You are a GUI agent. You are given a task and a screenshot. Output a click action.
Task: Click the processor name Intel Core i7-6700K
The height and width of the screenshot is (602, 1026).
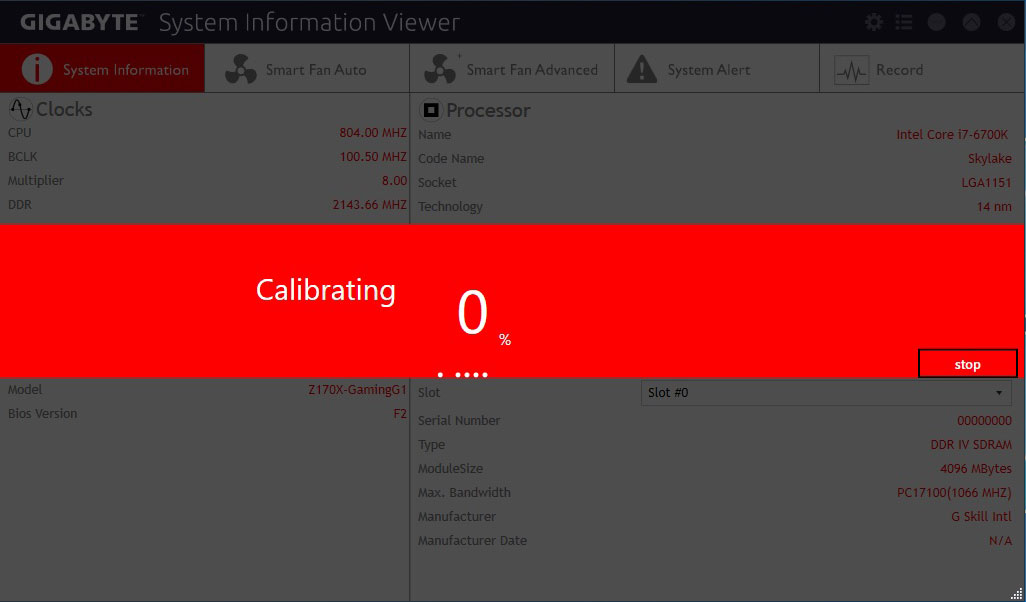tap(952, 135)
